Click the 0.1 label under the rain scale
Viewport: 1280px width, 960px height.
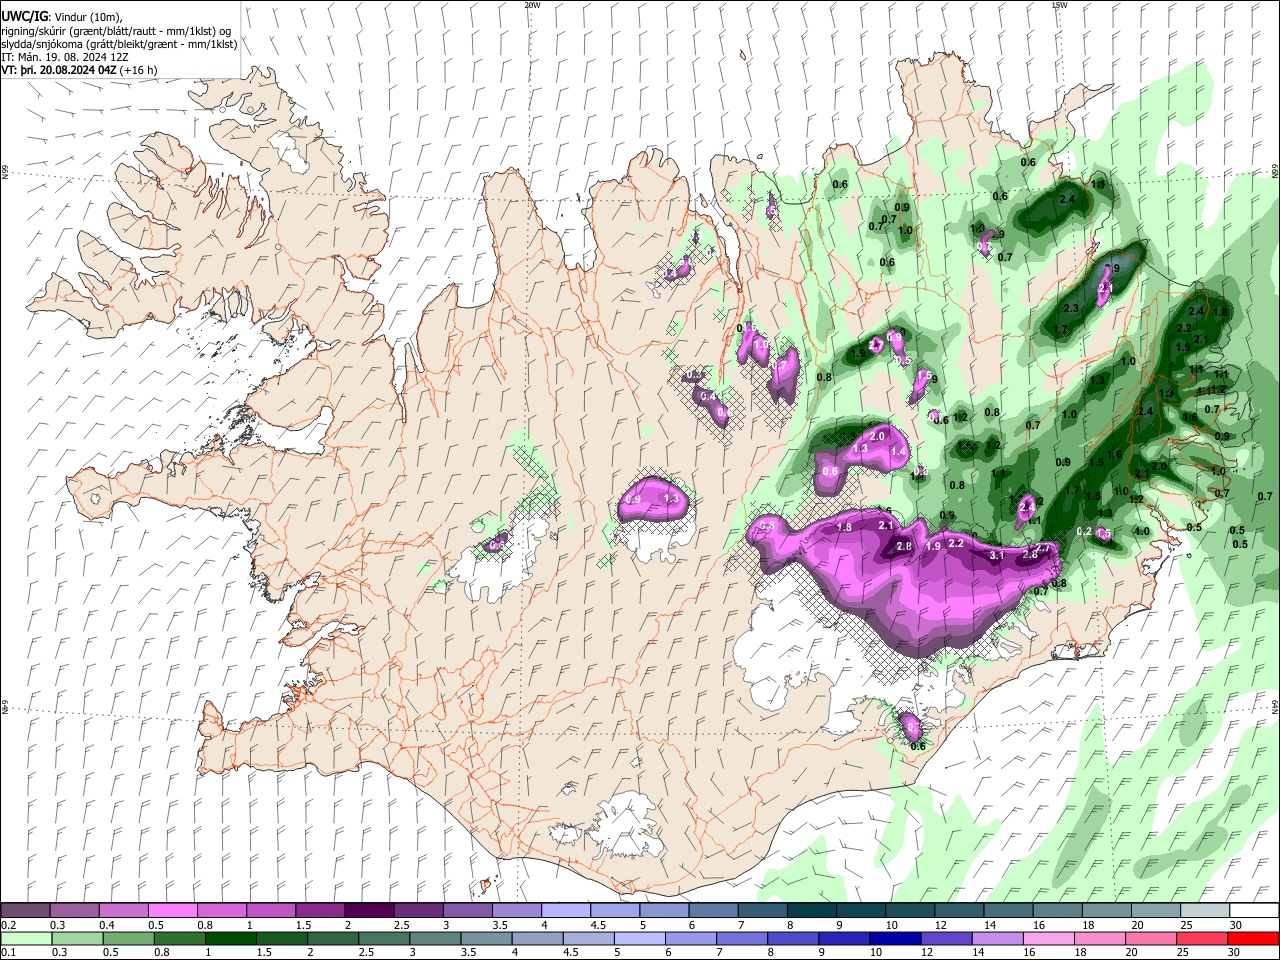pyautogui.click(x=7, y=952)
